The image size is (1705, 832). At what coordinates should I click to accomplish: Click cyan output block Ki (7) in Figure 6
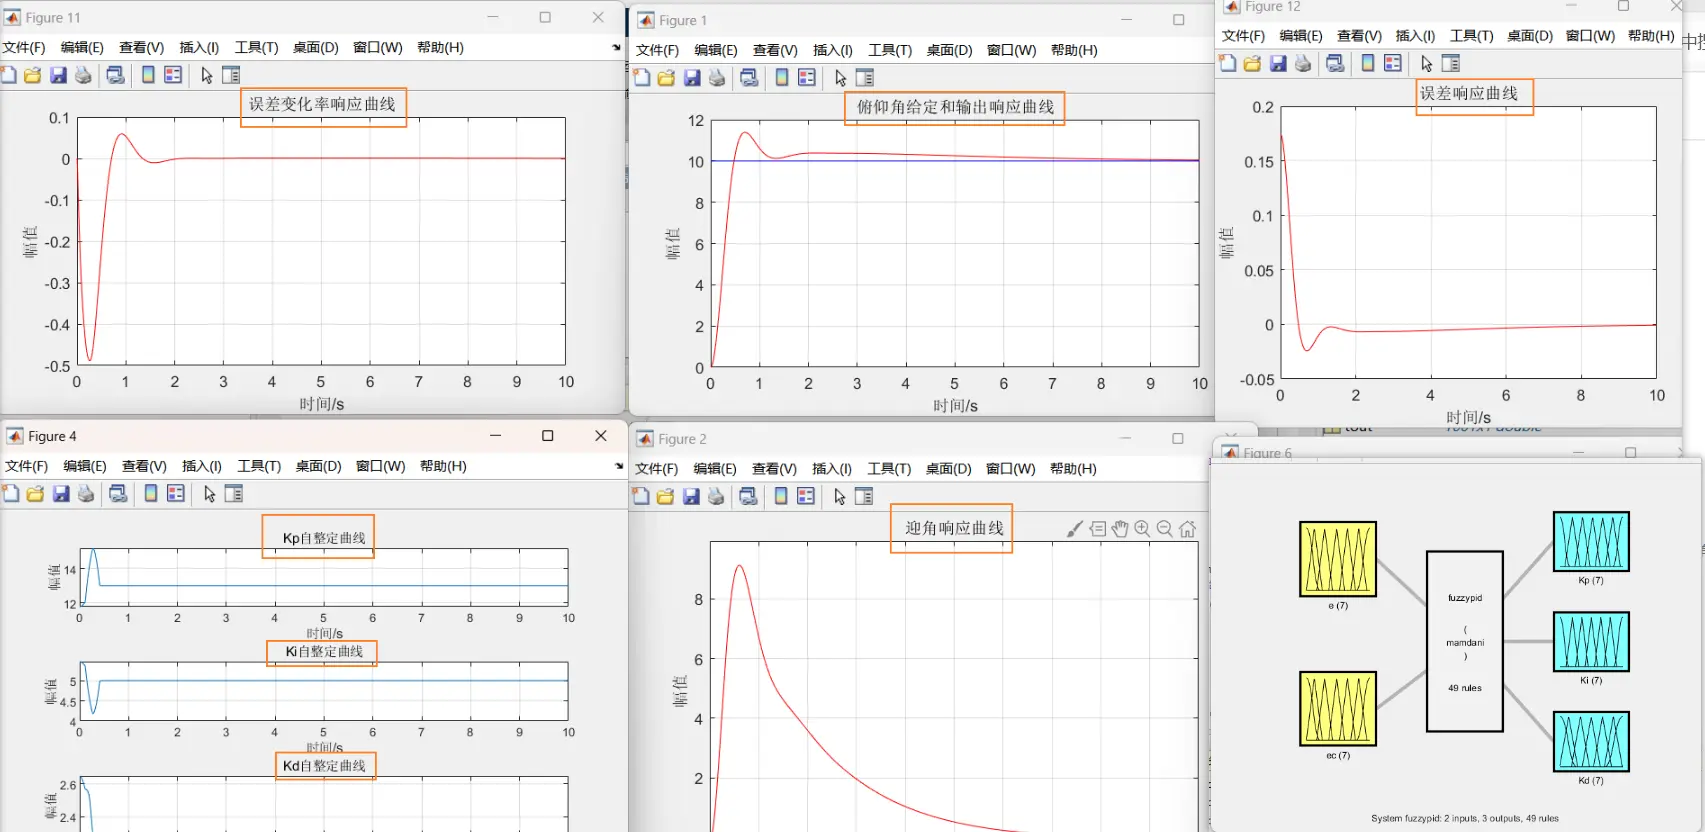(x=1591, y=642)
